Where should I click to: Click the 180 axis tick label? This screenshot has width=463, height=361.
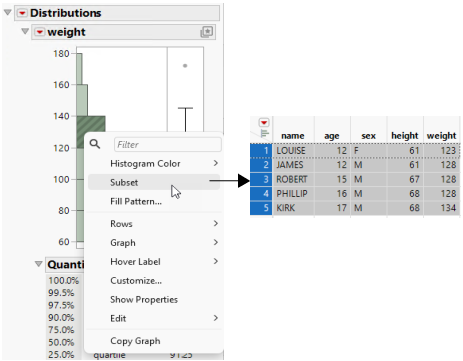(x=61, y=54)
